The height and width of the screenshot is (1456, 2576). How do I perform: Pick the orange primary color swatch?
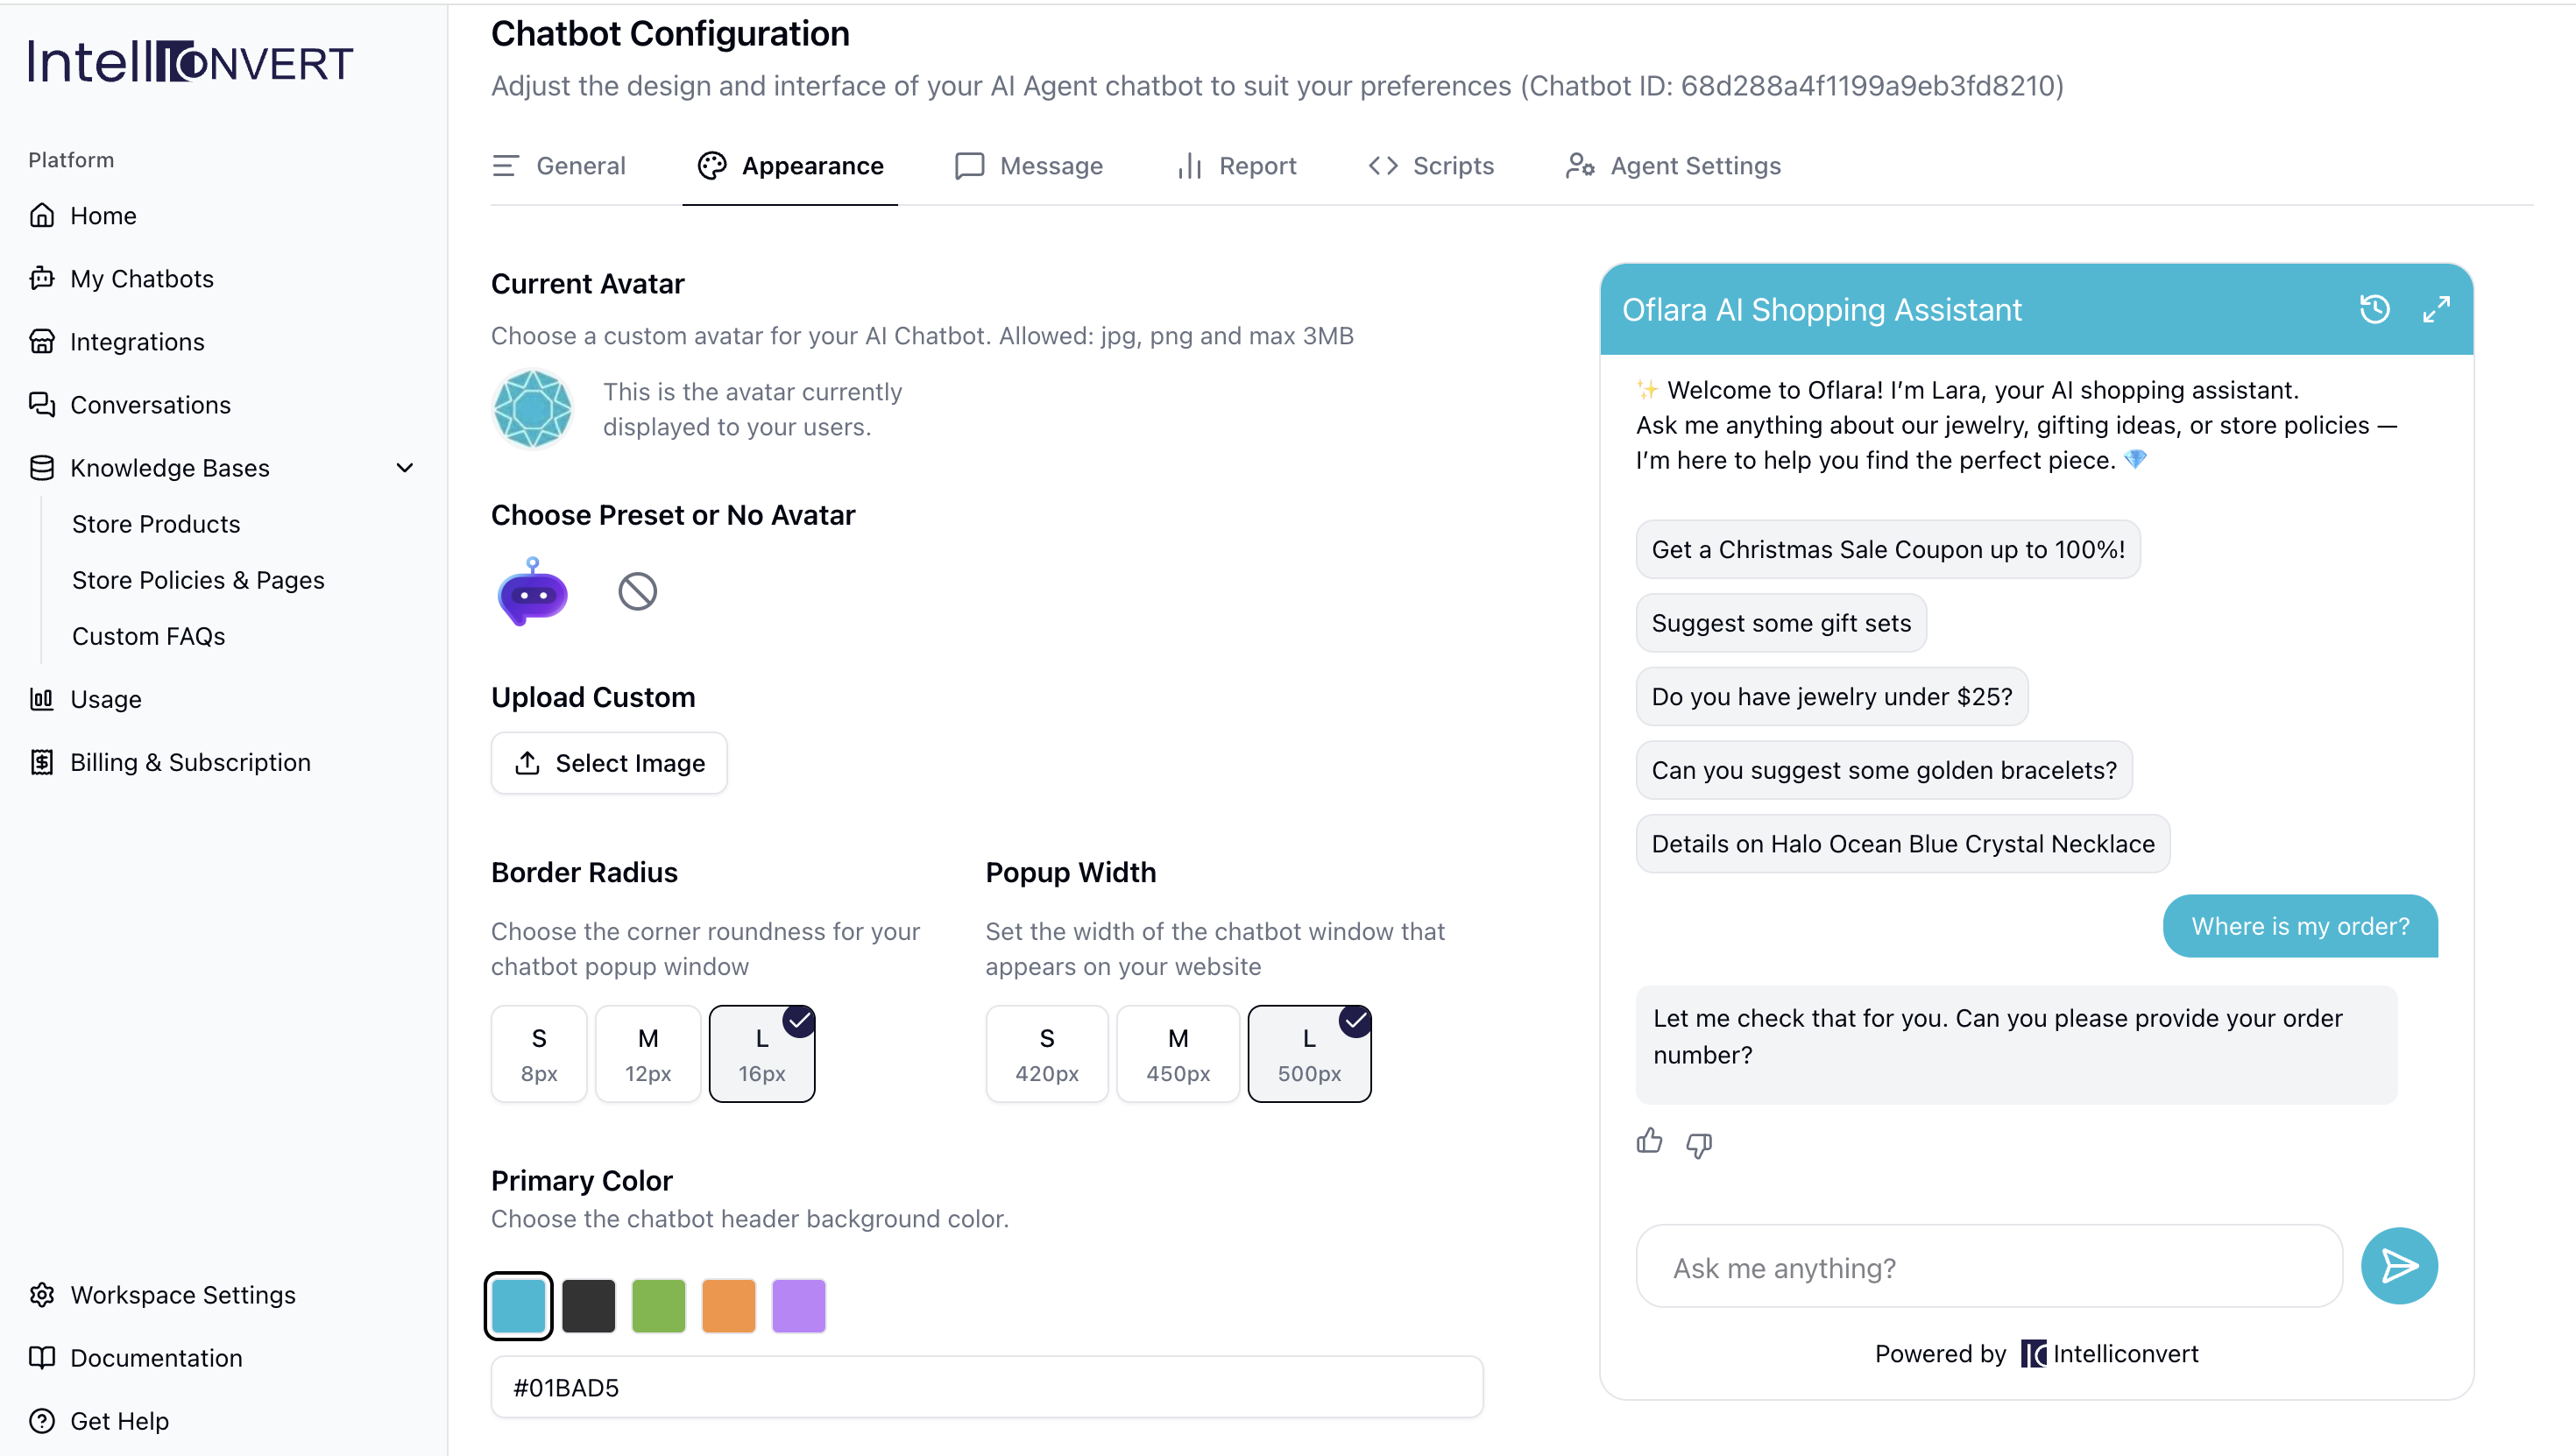[728, 1305]
